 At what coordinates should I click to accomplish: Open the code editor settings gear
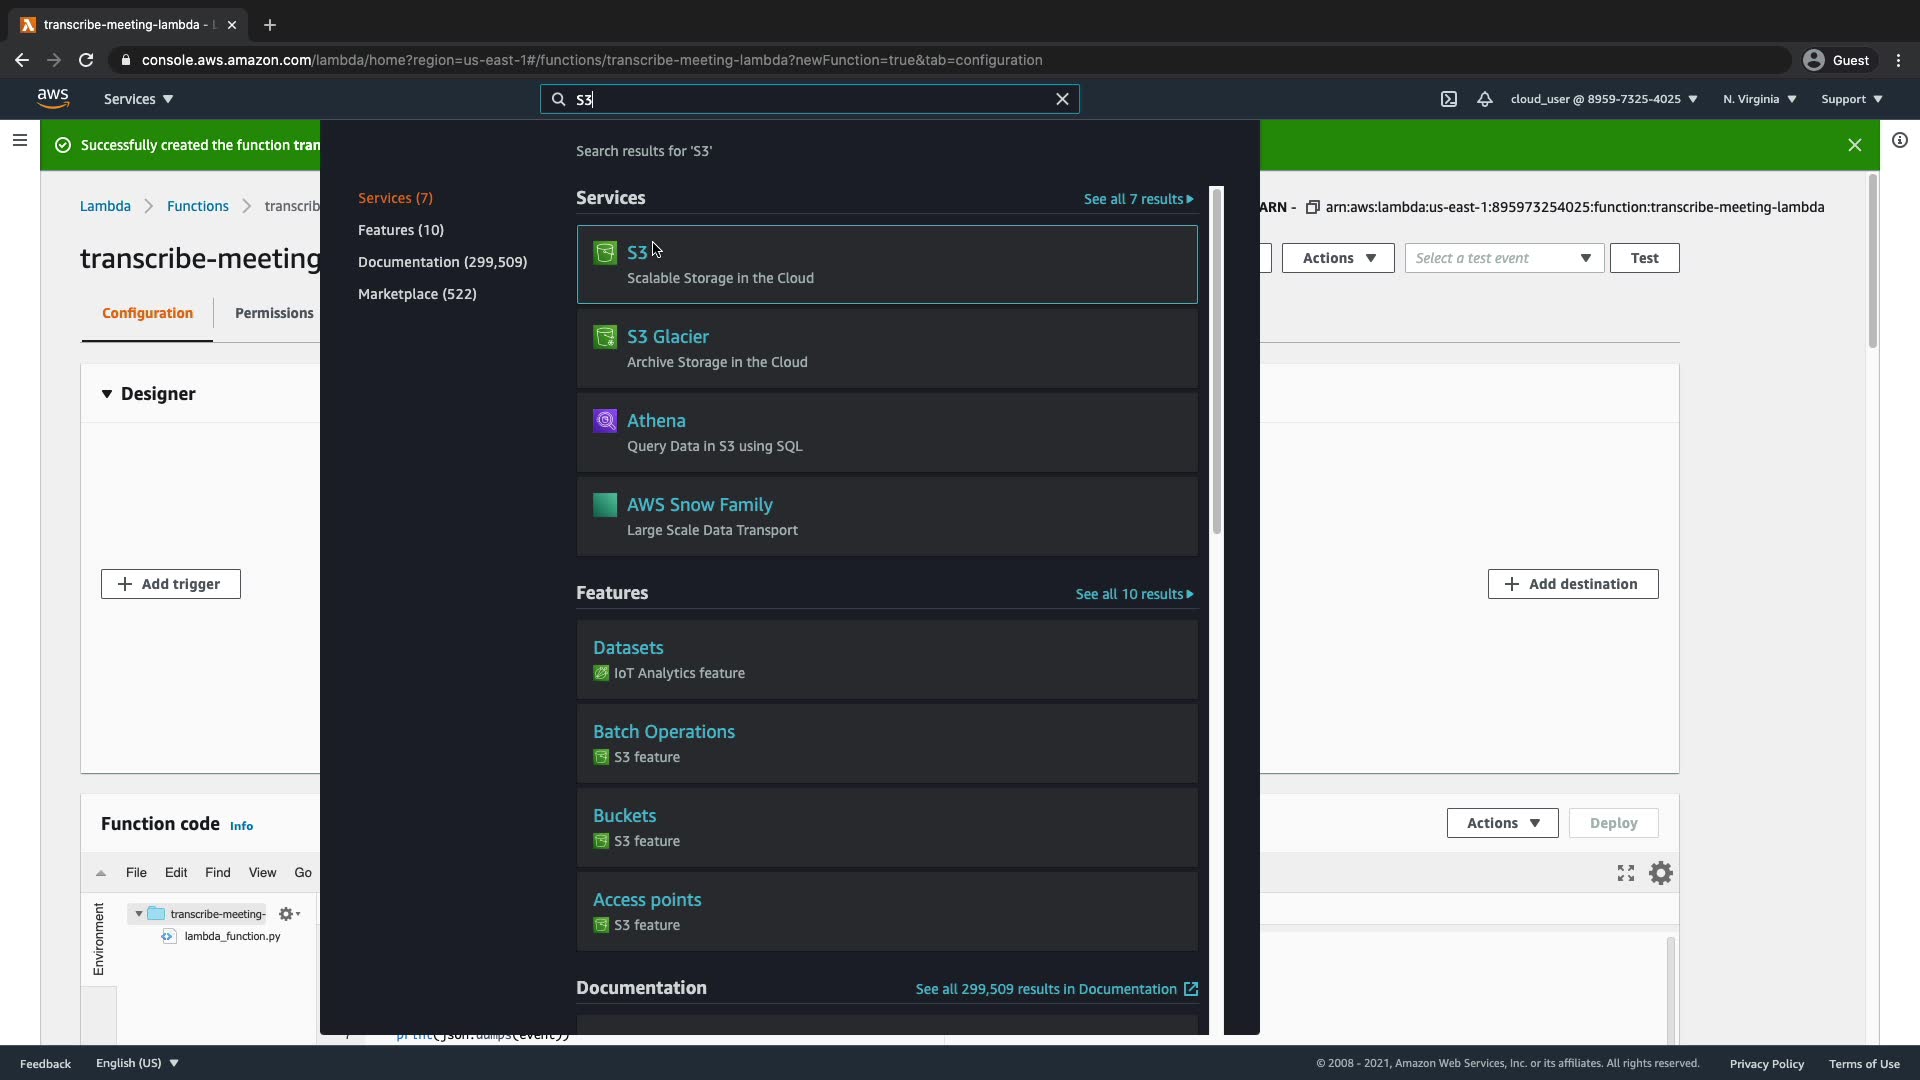(1660, 873)
